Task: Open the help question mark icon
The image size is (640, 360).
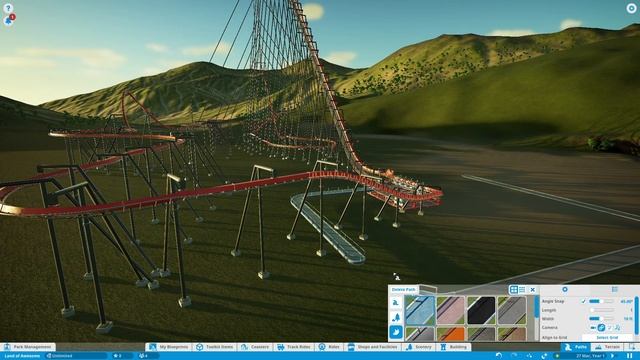Action: click(8, 8)
